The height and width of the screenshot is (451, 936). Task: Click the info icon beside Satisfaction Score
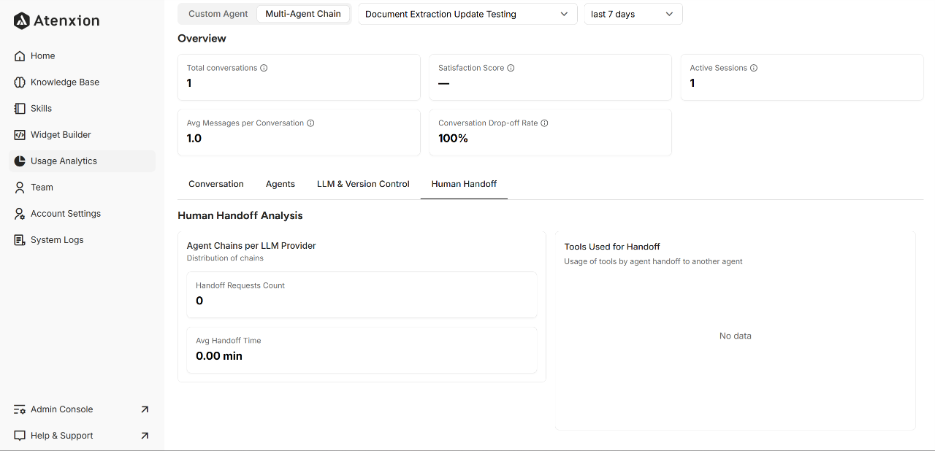(x=511, y=68)
